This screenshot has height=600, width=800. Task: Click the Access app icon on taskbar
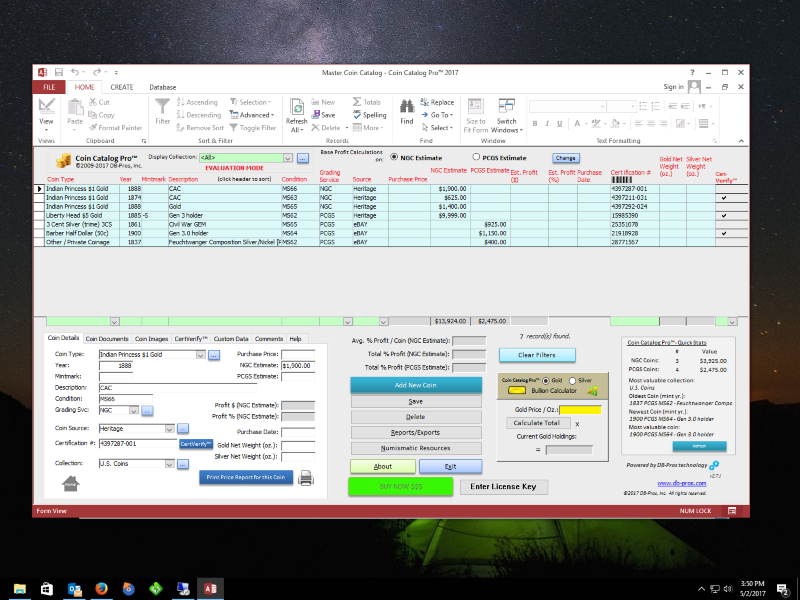(210, 589)
